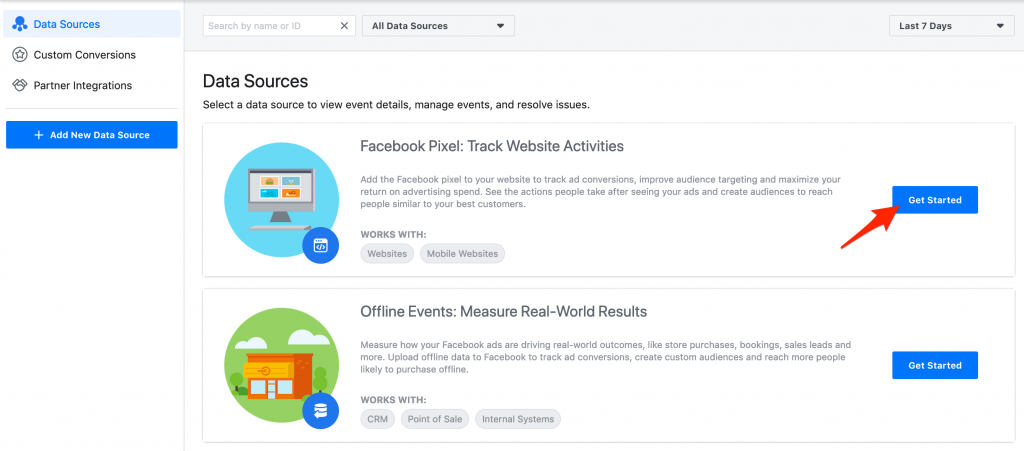Click the Last 7 Days dropdown arrow
1024x451 pixels.
pos(1000,26)
